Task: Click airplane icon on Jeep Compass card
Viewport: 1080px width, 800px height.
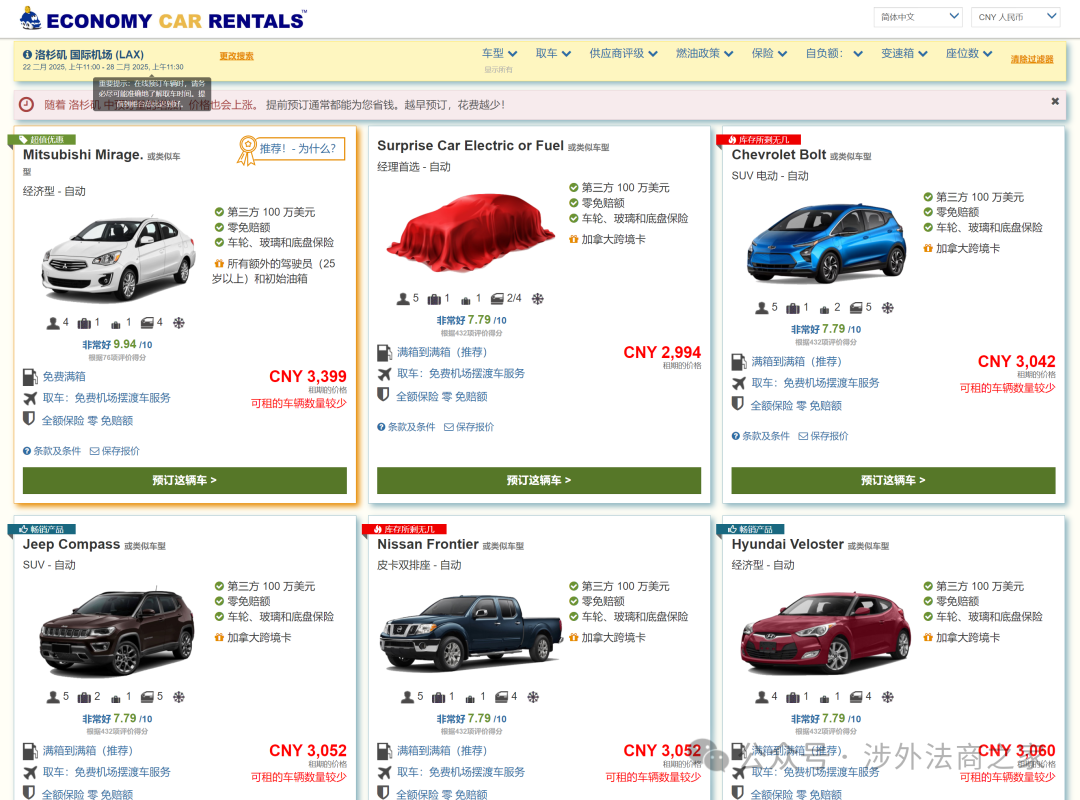Action: [30, 772]
